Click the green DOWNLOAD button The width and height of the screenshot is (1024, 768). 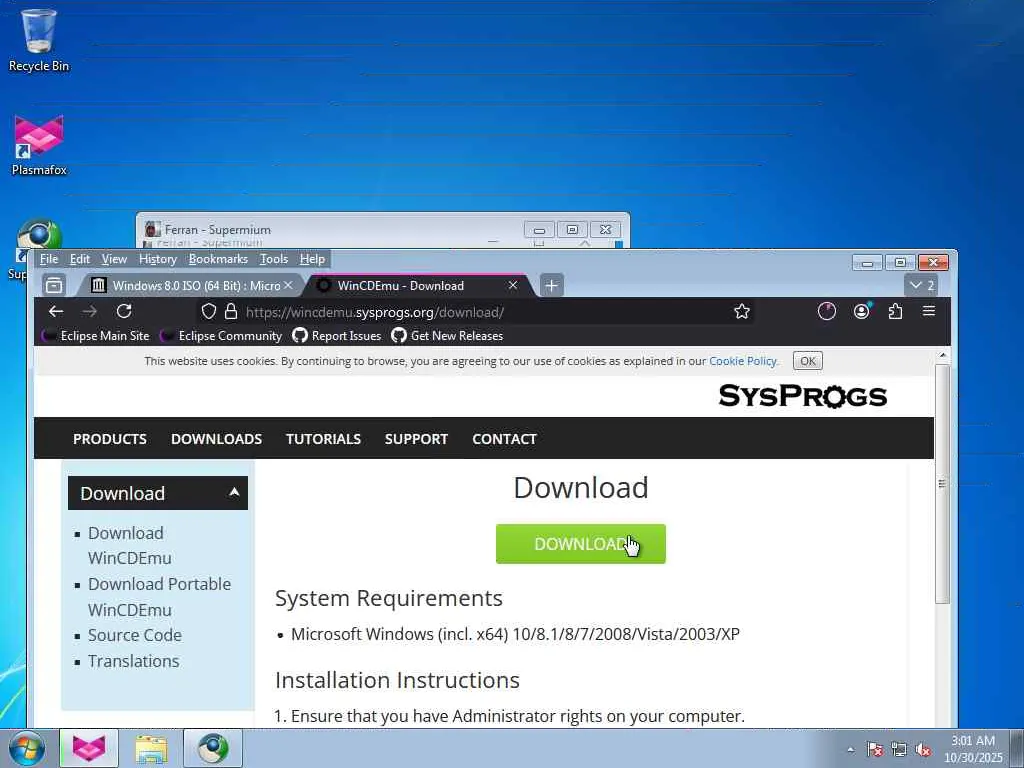point(581,544)
